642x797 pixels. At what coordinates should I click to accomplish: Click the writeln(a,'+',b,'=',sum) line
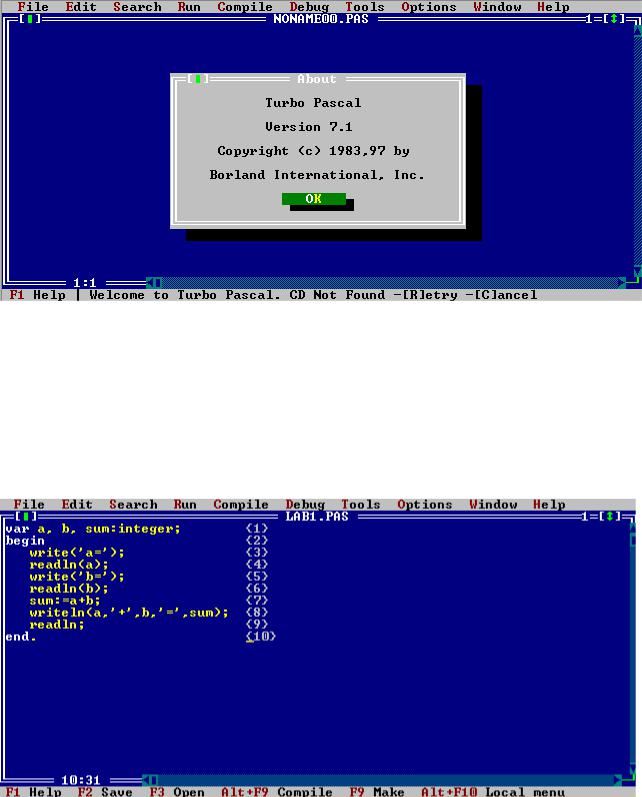click(x=129, y=612)
